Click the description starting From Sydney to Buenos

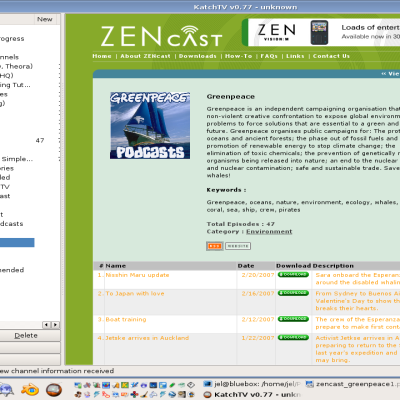(358, 301)
